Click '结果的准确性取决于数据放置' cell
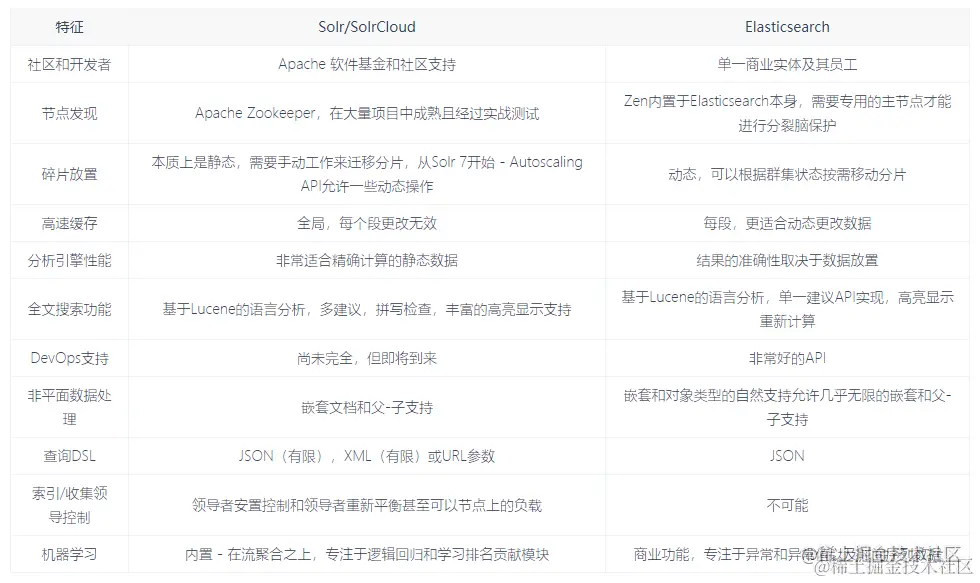Image resolution: width=980 pixels, height=583 pixels. tap(787, 260)
